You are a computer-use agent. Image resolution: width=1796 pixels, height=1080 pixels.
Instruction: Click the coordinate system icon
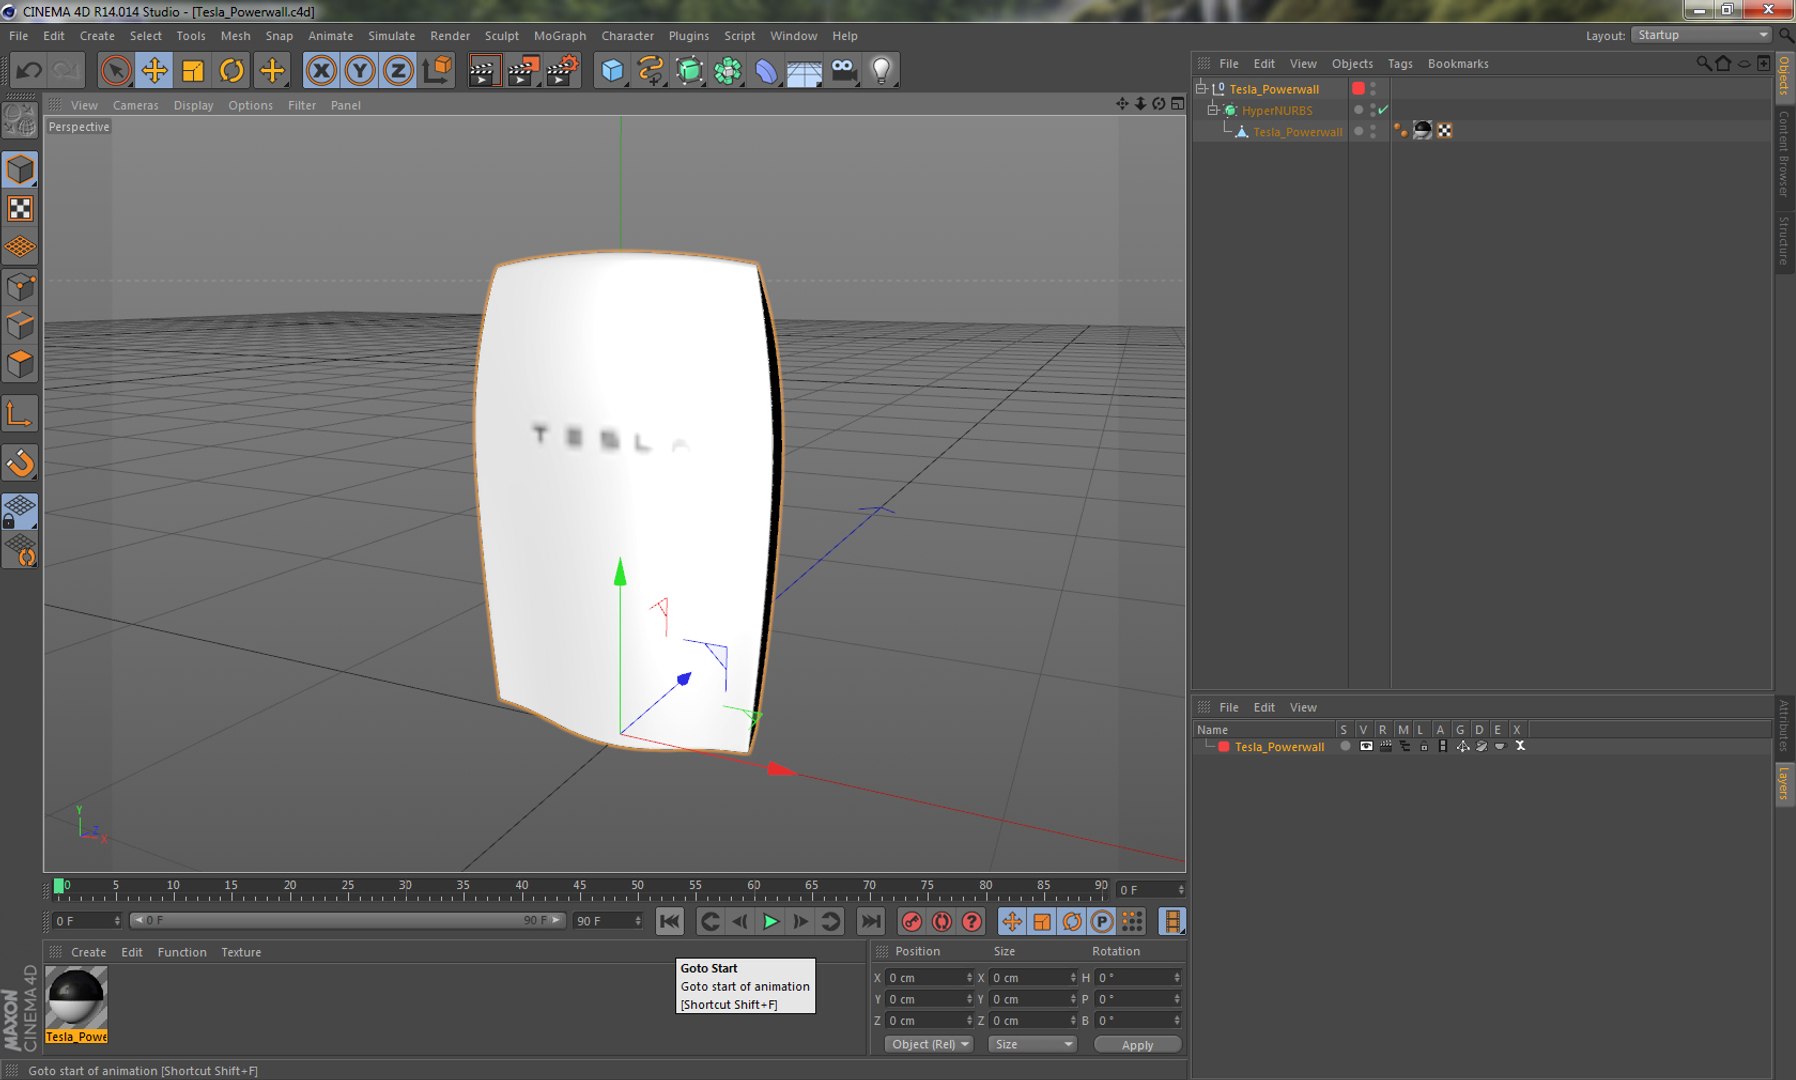click(437, 71)
